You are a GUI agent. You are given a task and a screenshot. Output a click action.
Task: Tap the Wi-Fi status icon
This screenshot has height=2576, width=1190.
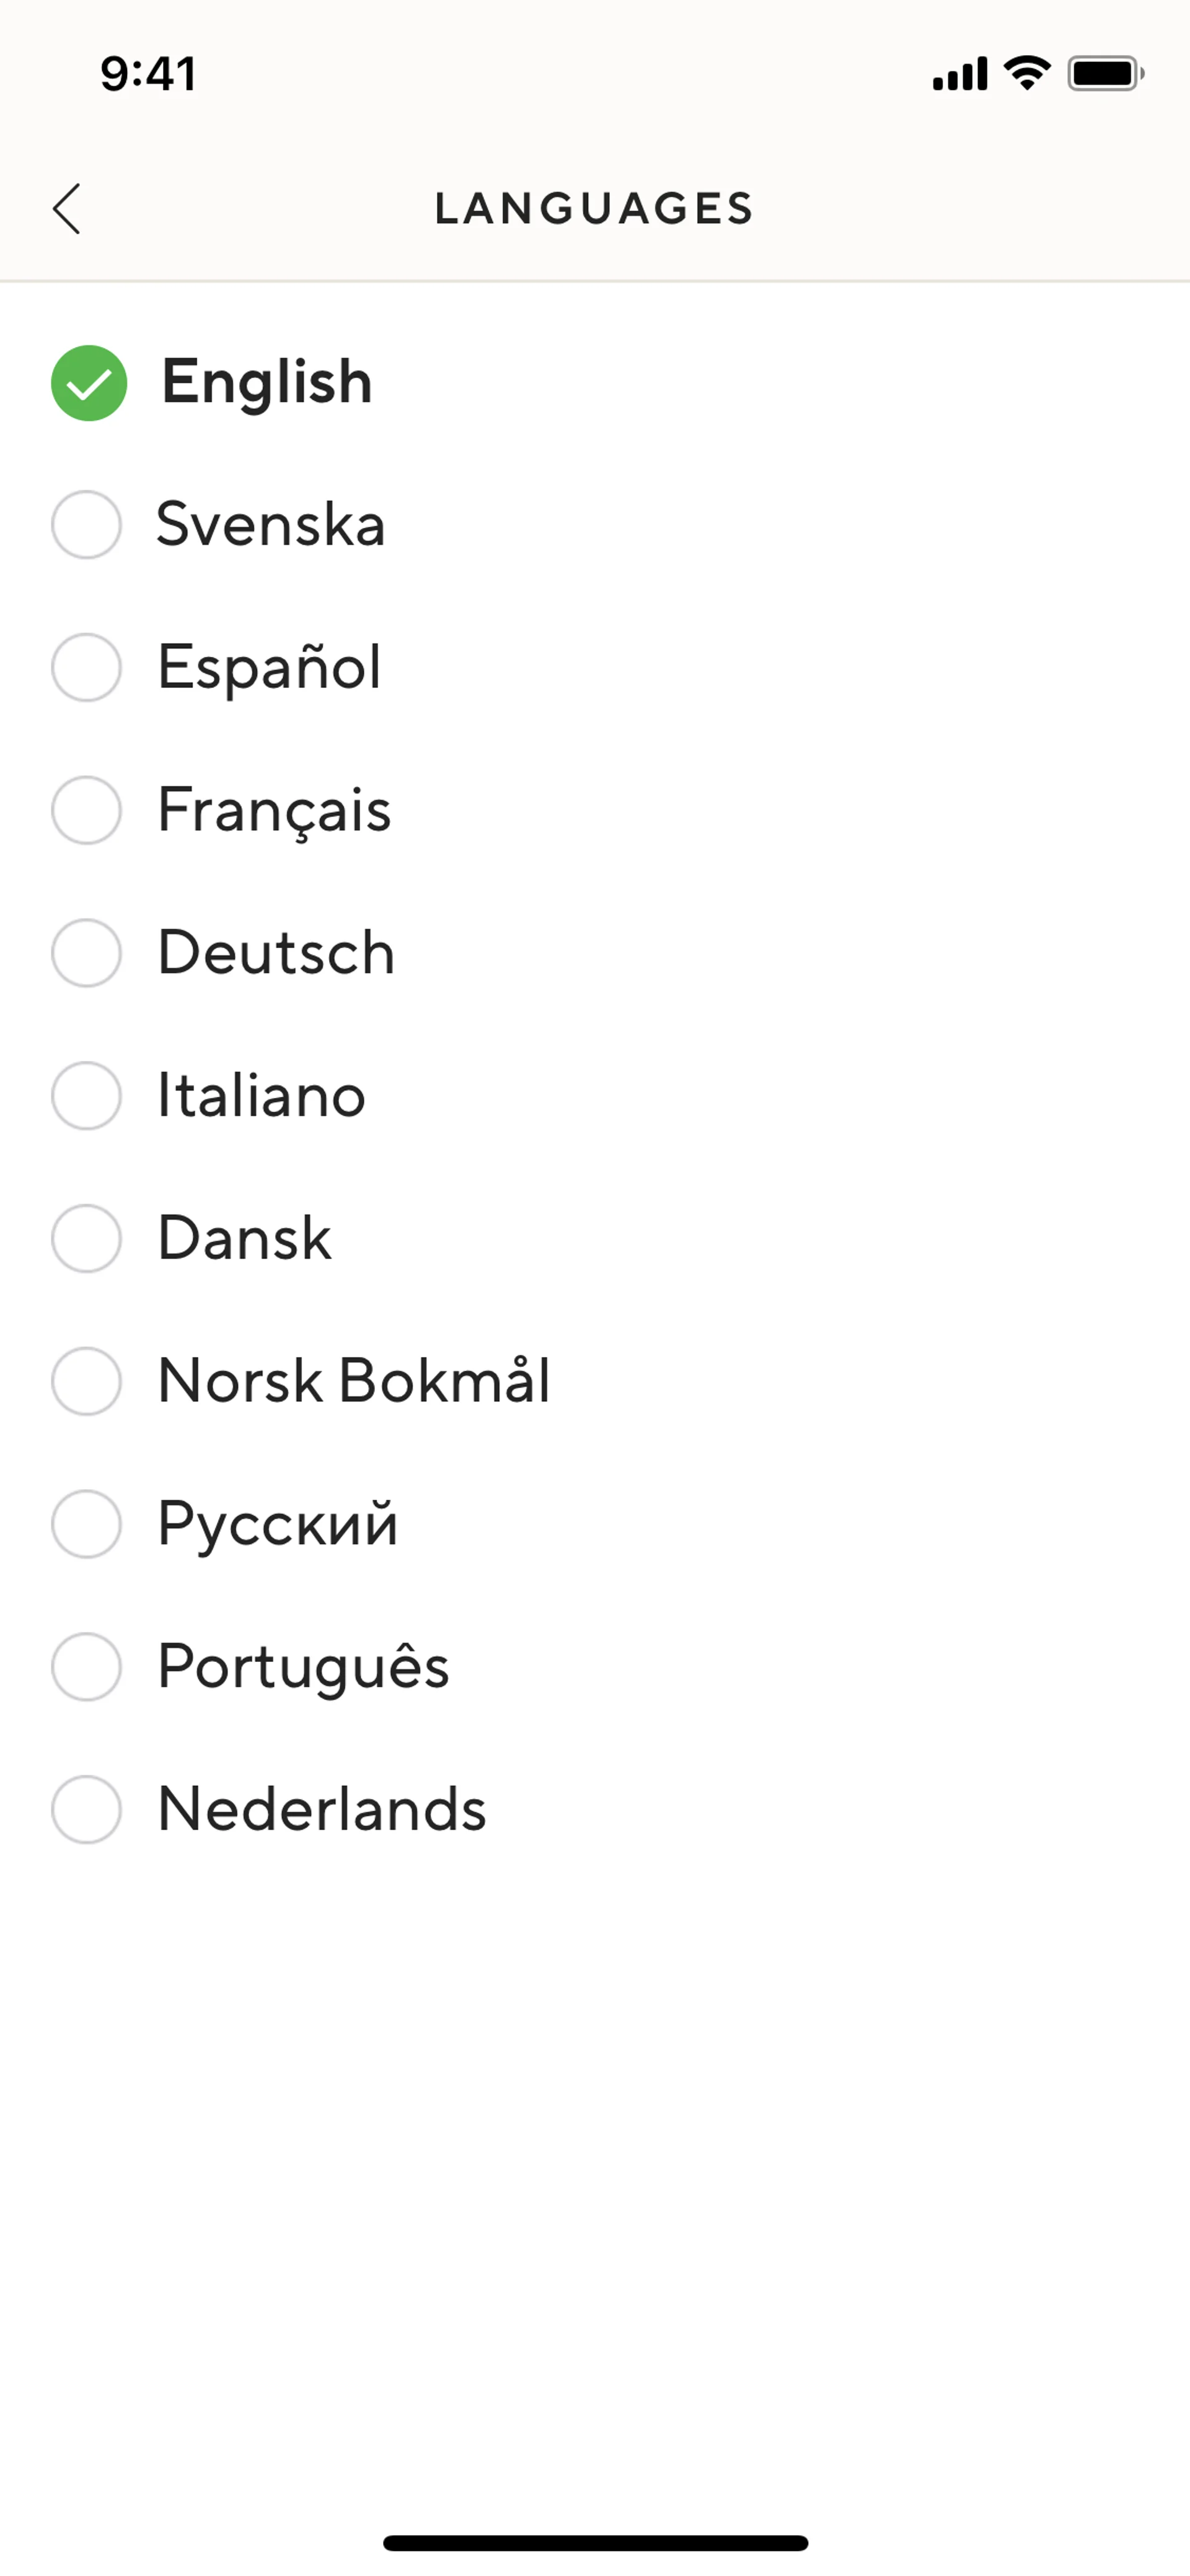coord(1027,73)
